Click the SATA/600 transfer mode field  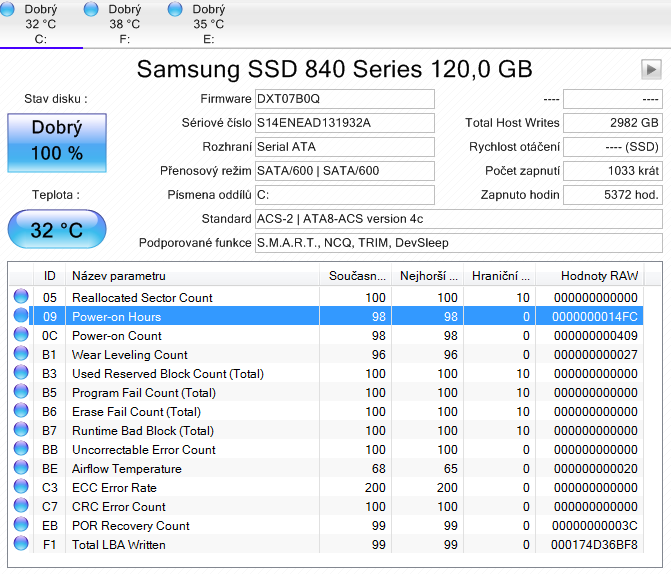(x=344, y=171)
